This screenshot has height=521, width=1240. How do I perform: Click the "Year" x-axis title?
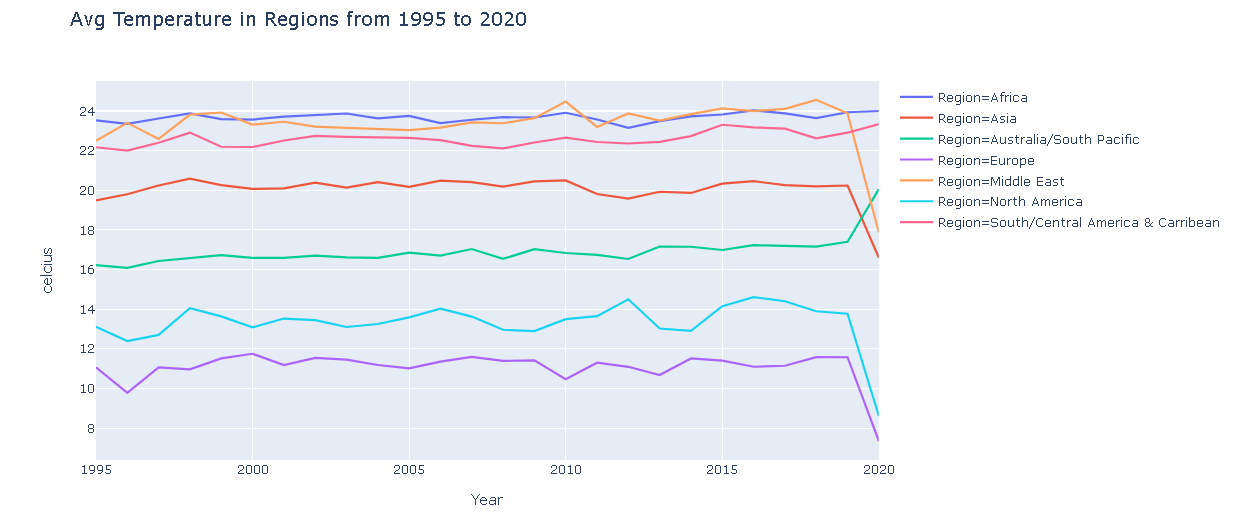[x=487, y=500]
